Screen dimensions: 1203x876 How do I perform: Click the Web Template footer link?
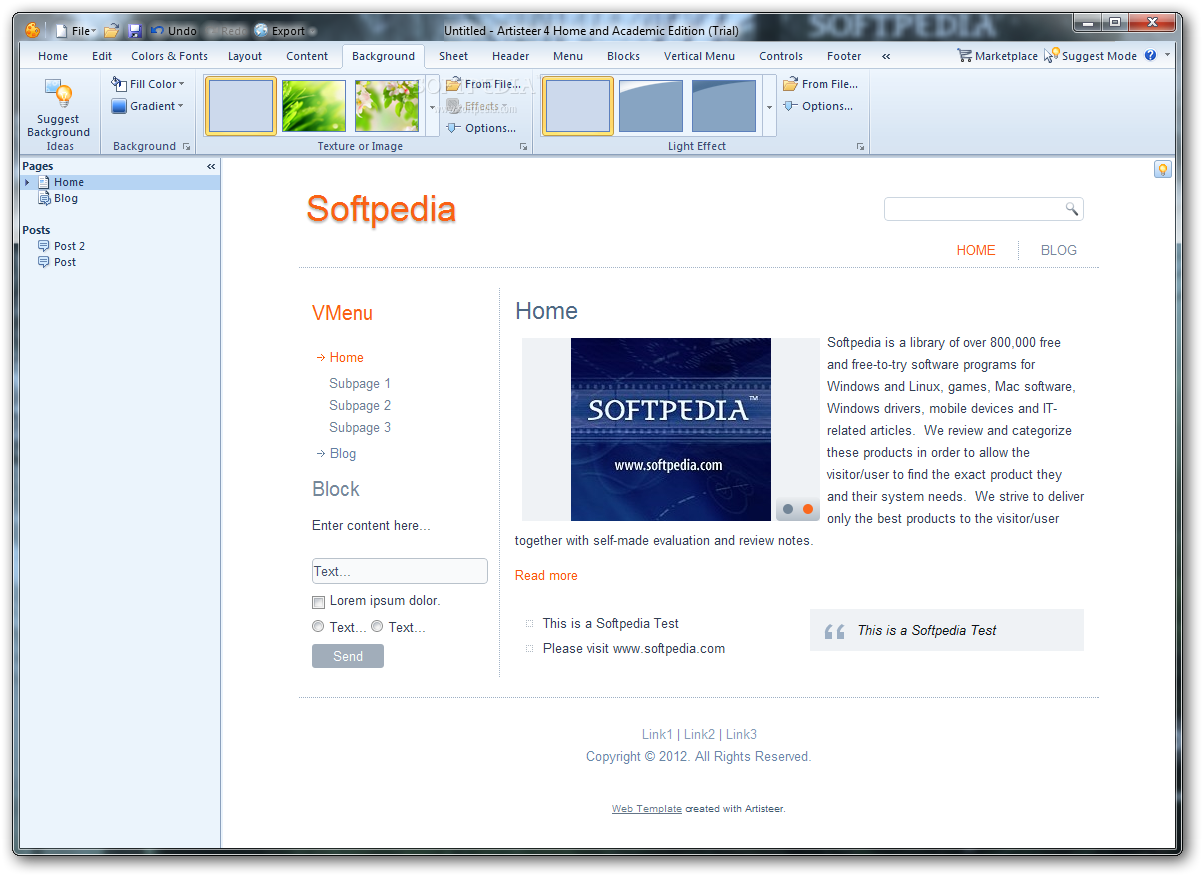(647, 809)
